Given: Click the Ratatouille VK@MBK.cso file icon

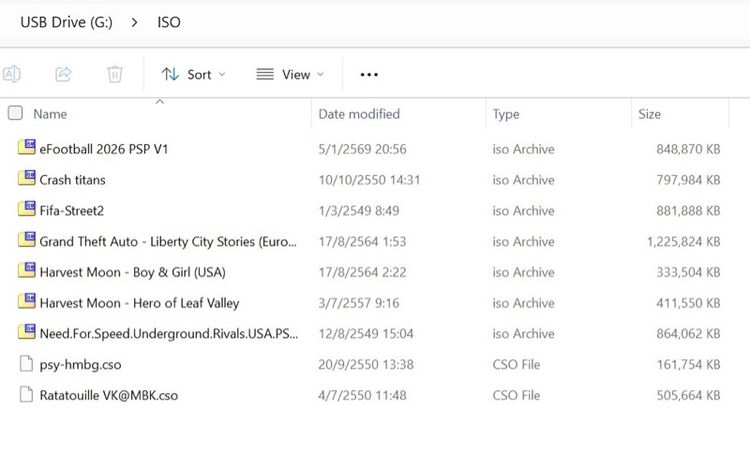Looking at the screenshot, I should pyautogui.click(x=27, y=396).
